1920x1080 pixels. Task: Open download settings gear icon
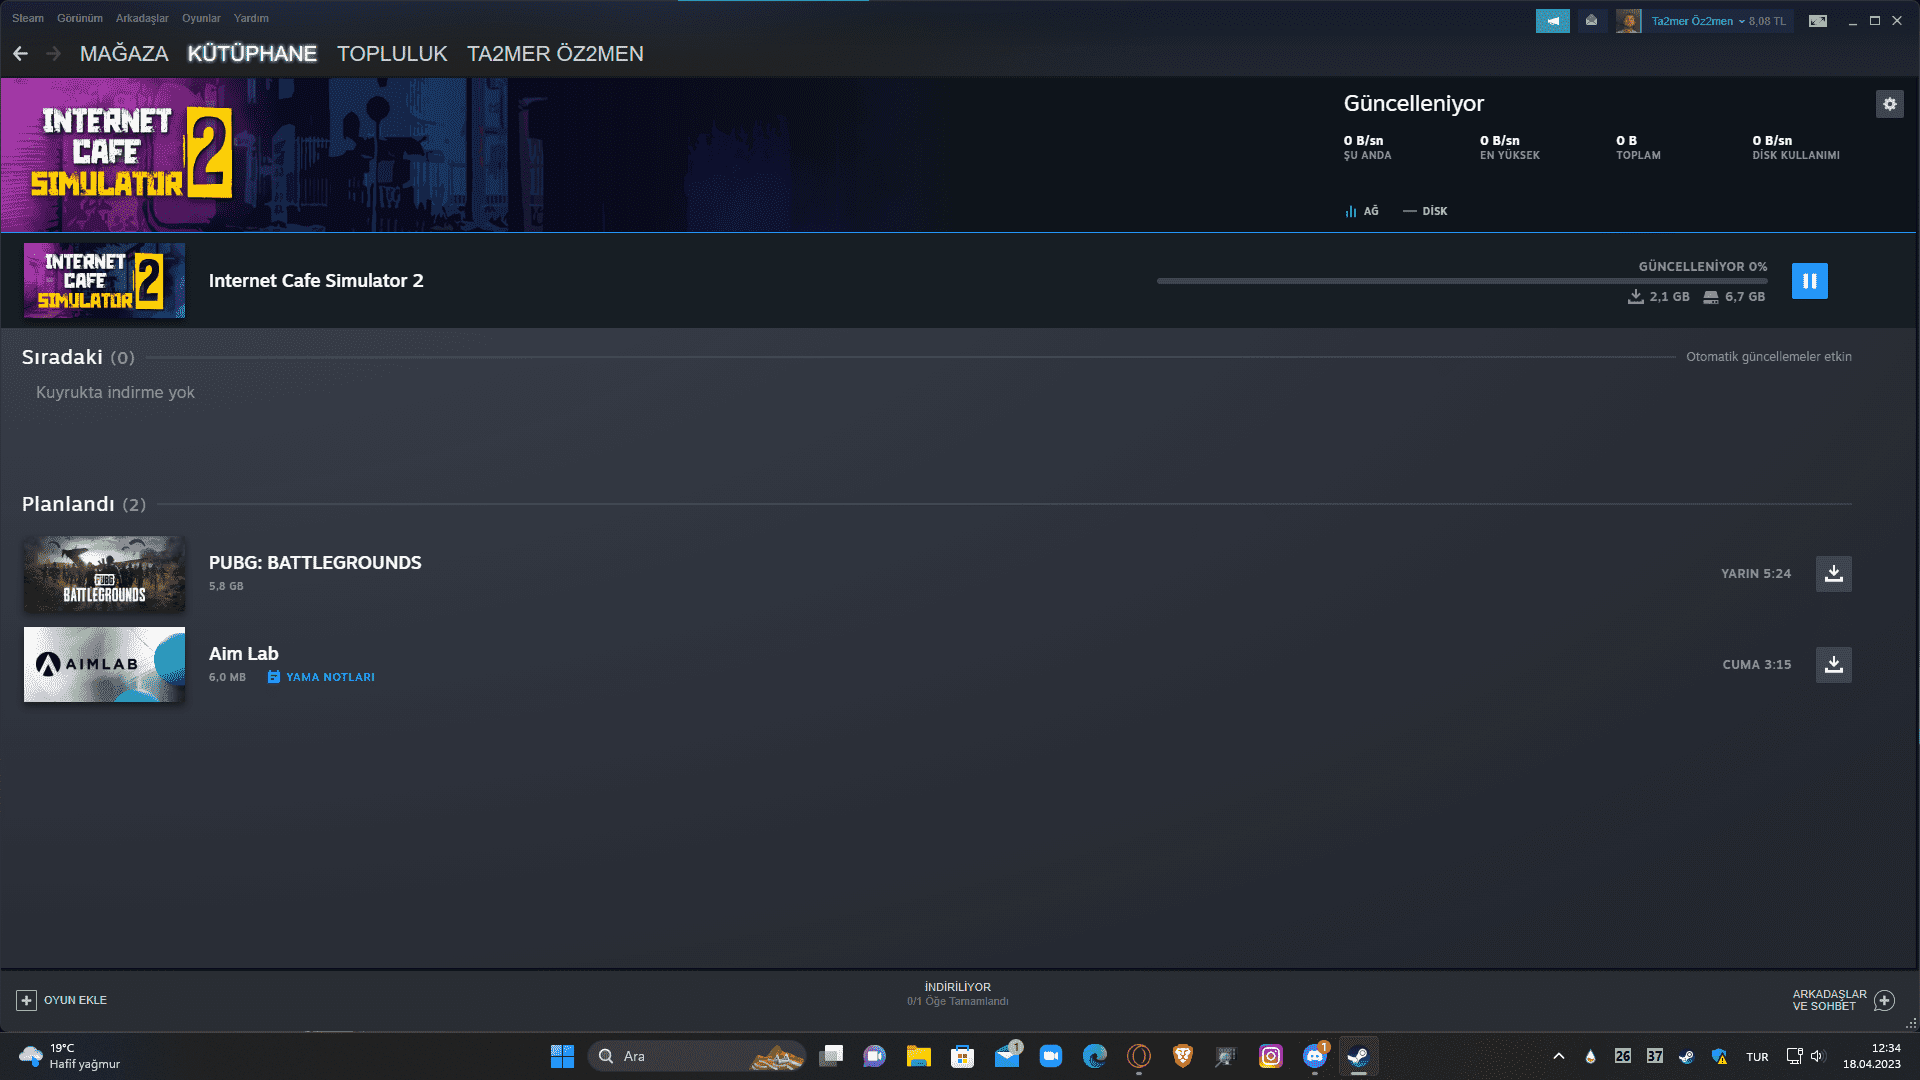click(1889, 104)
